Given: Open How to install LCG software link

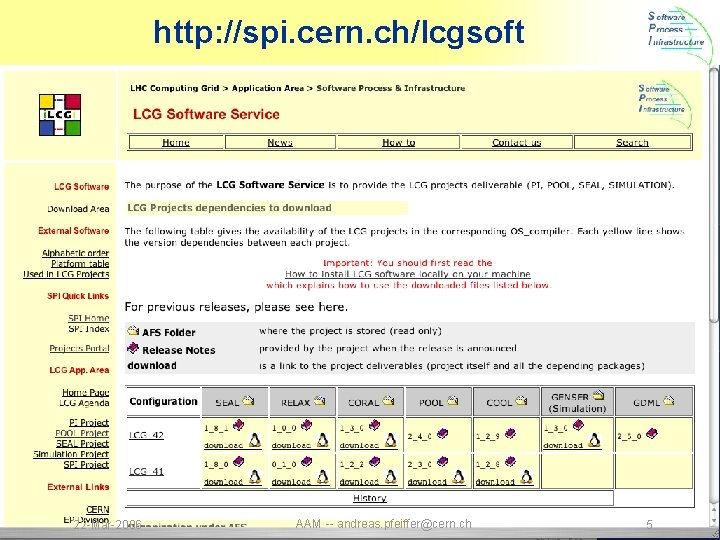Looking at the screenshot, I should click(408, 274).
